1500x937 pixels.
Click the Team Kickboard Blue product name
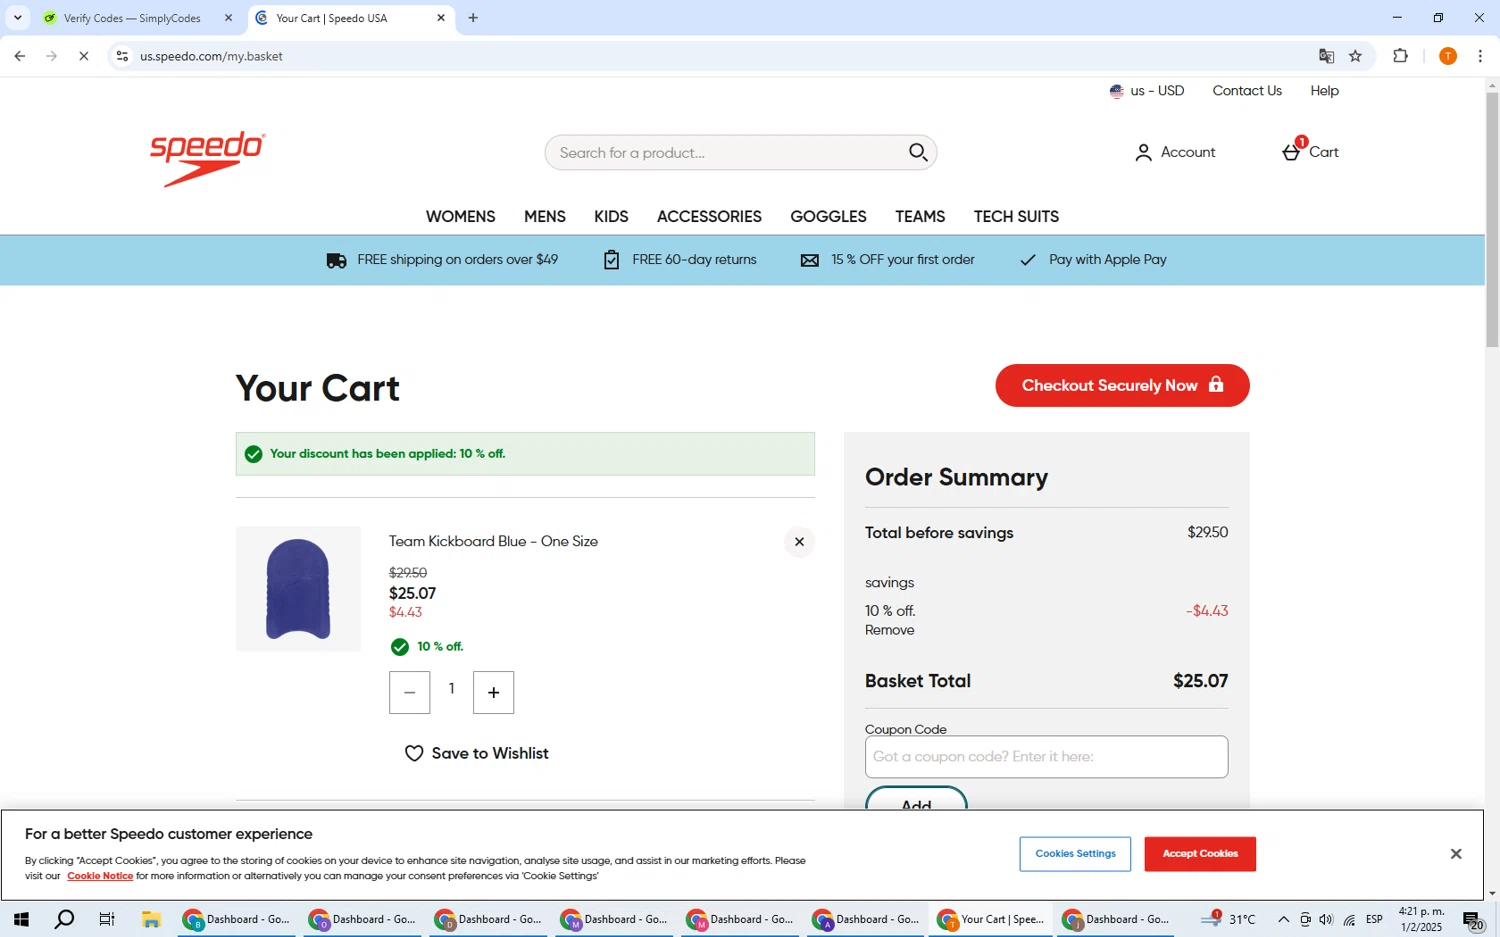coord(493,541)
